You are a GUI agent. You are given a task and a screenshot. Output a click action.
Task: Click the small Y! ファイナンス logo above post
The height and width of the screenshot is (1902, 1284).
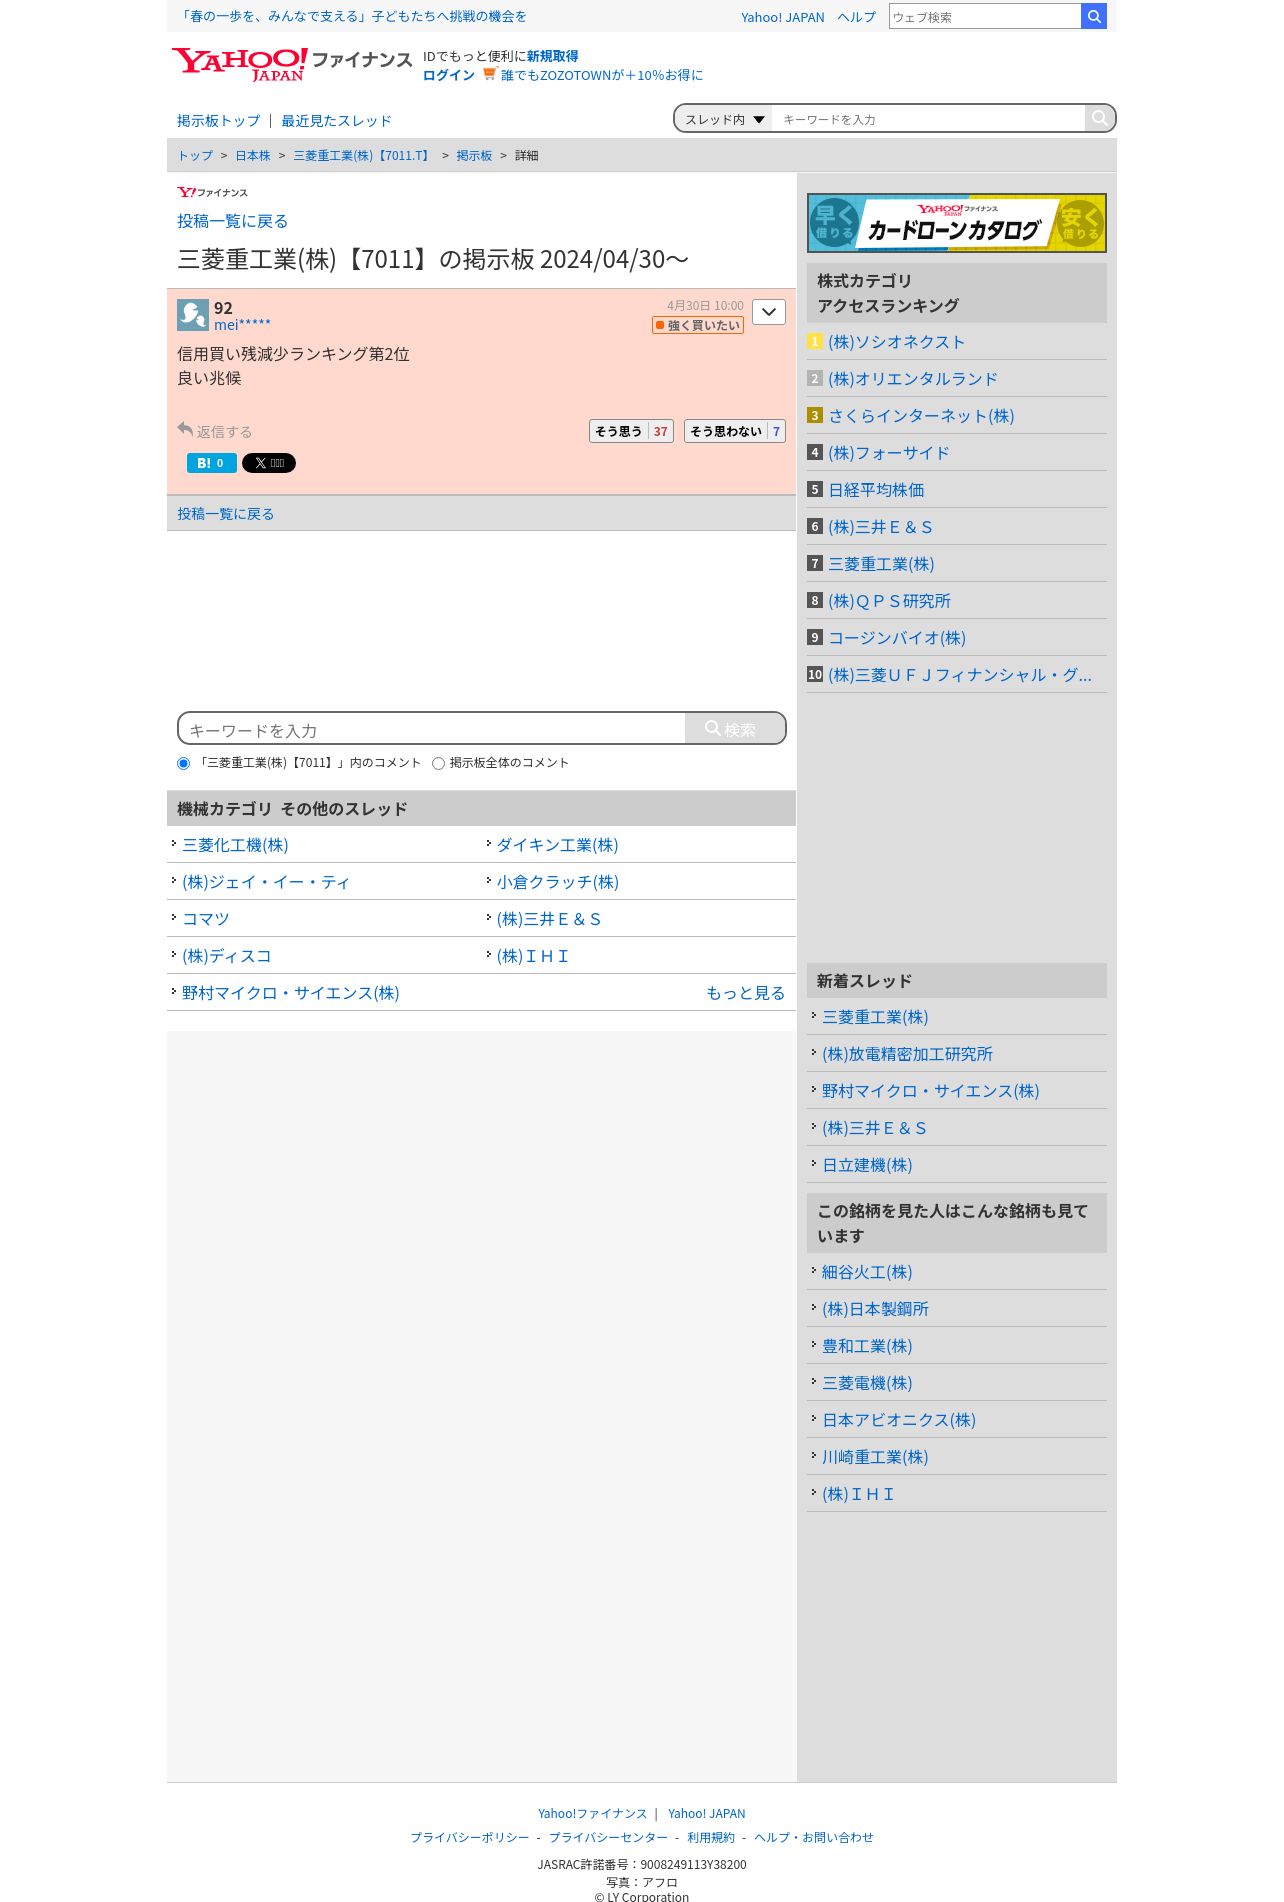pos(212,192)
